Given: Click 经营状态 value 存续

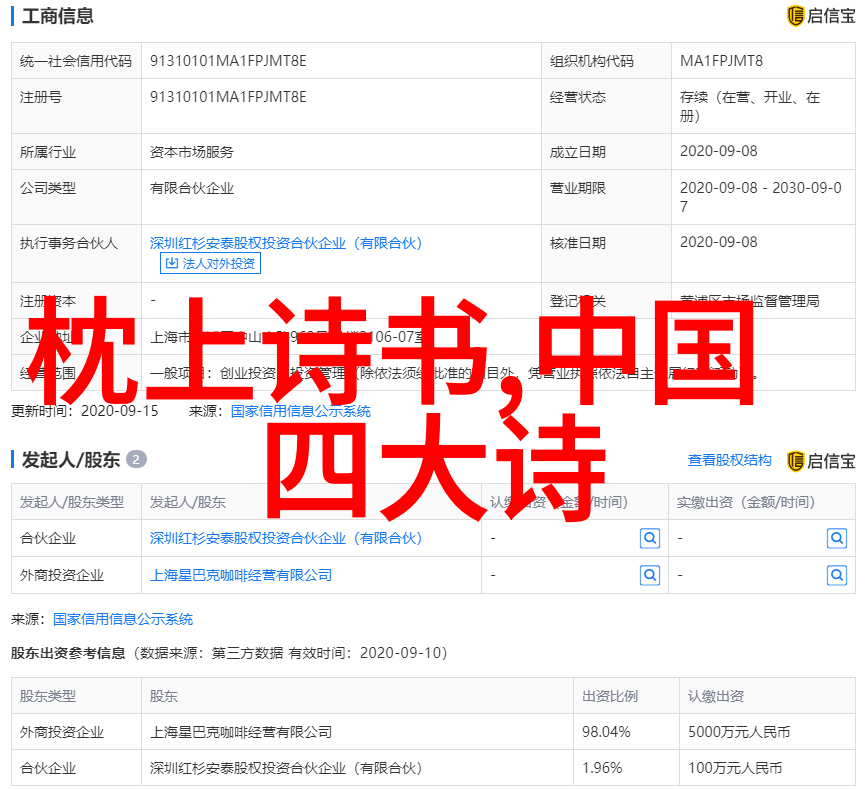Looking at the screenshot, I should tap(750, 106).
